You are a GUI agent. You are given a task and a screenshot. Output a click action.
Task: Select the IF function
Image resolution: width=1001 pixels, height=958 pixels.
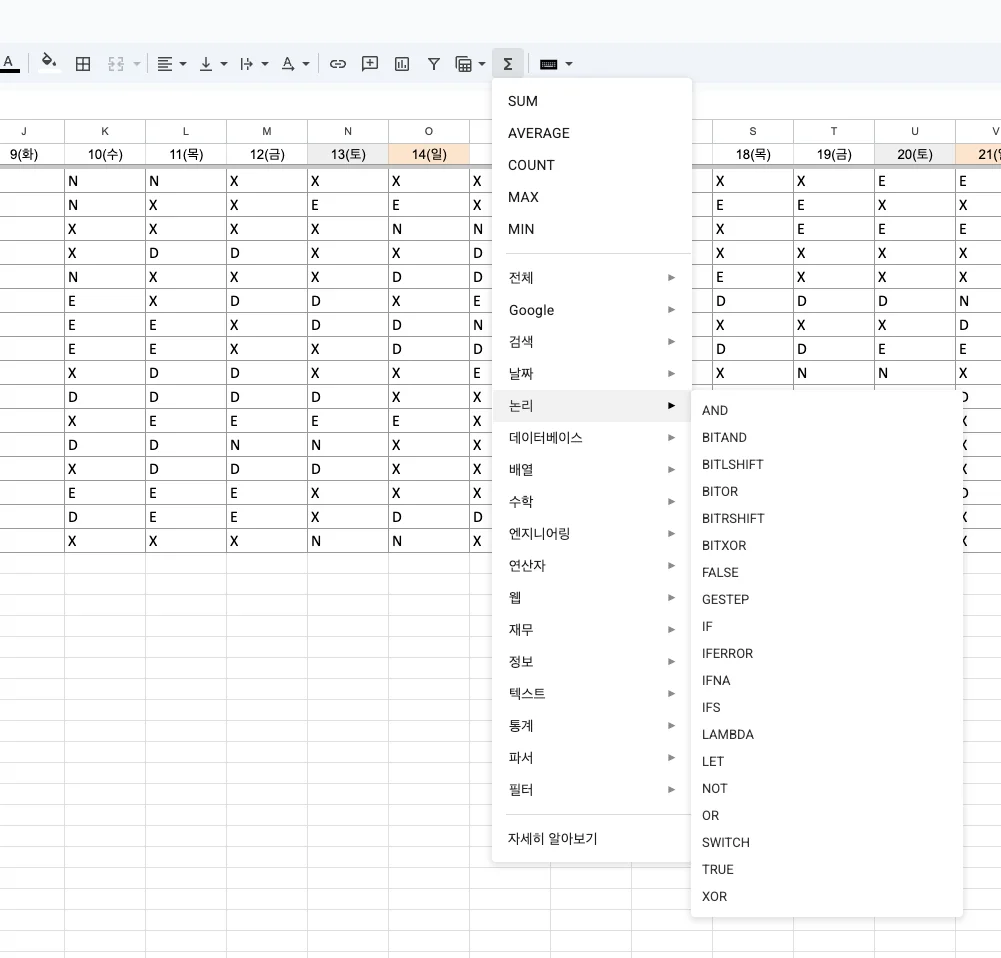pos(827,626)
